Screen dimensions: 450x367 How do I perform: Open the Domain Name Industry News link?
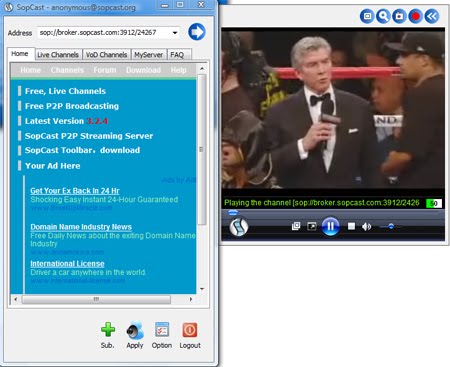coord(81,227)
